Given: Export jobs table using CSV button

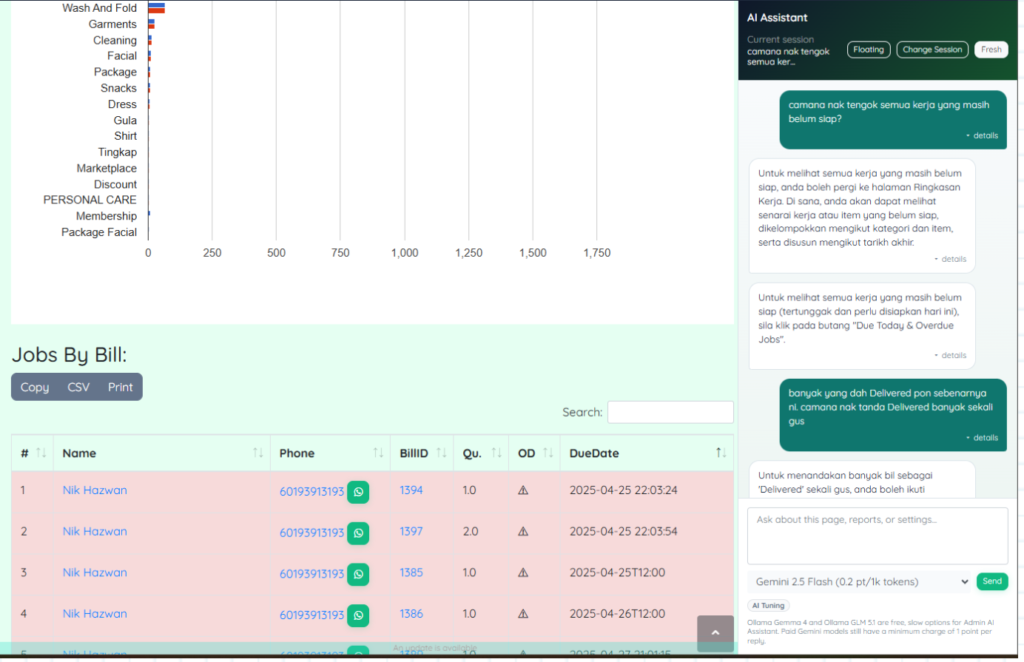Looking at the screenshot, I should click(x=78, y=387).
